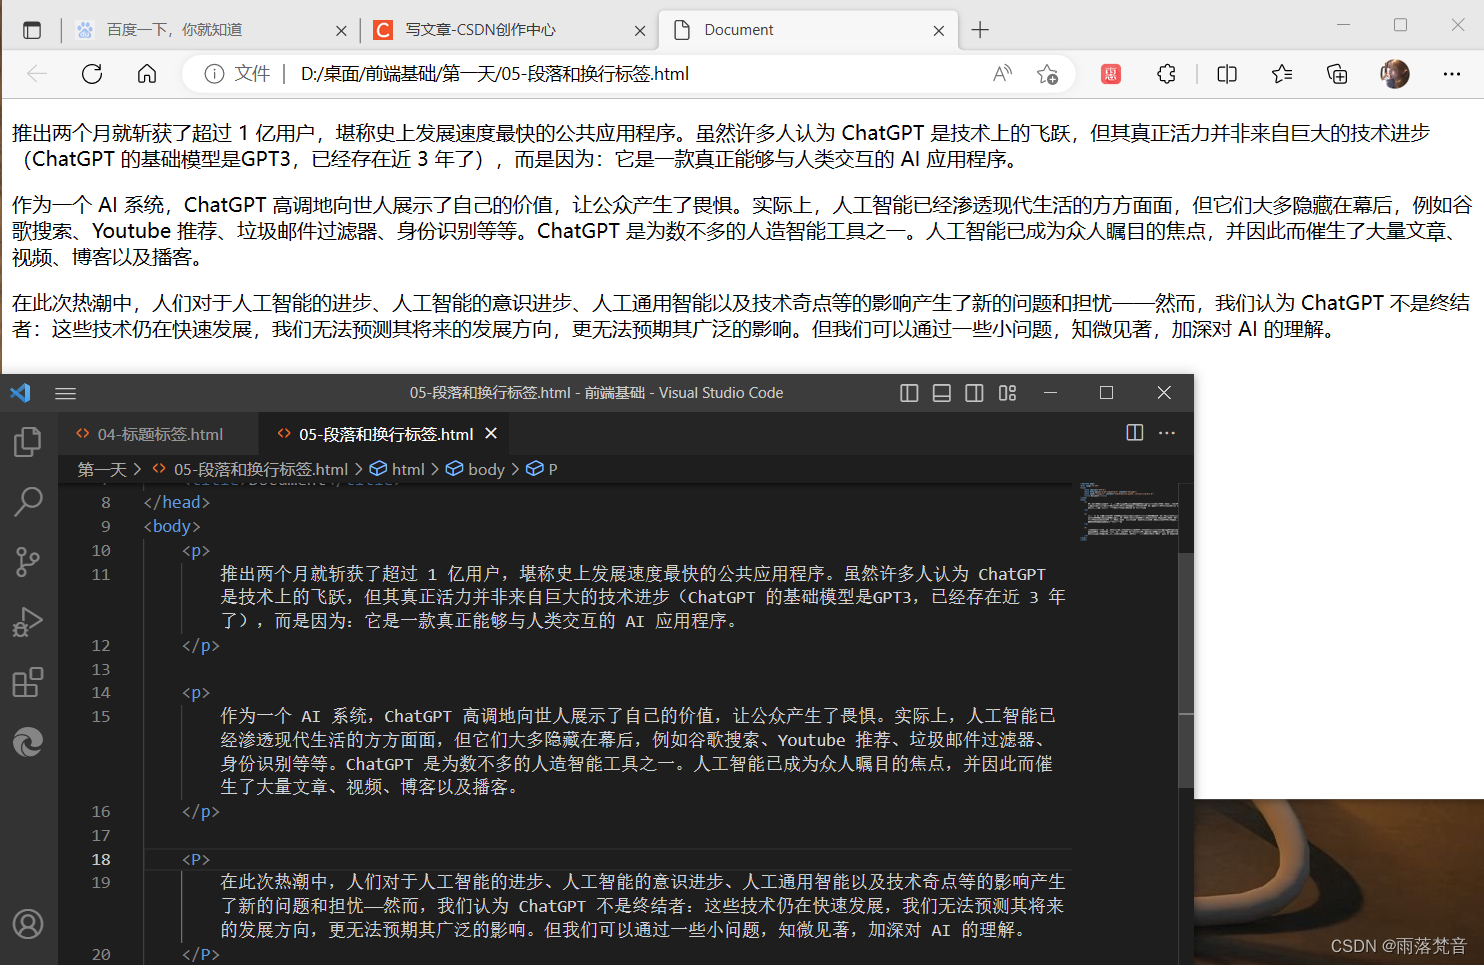Switch to the 写文章-CSDN创作中心 browser tab
The width and height of the screenshot is (1484, 965).
click(508, 30)
